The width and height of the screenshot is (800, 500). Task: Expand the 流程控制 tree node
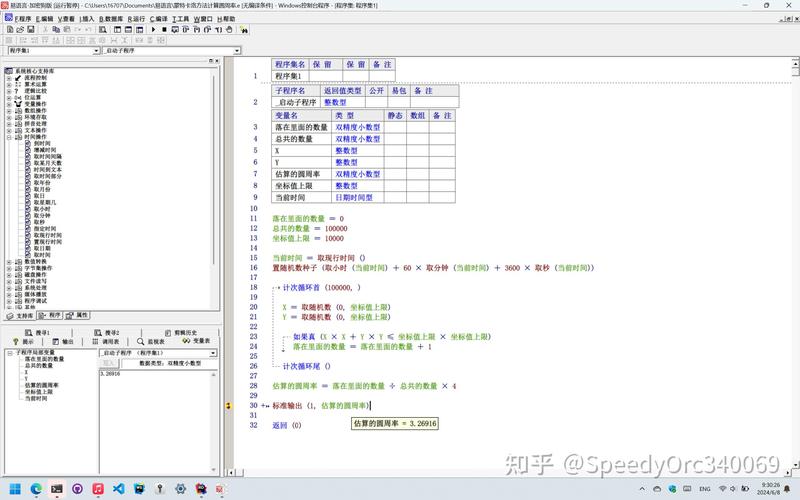tap(9, 78)
